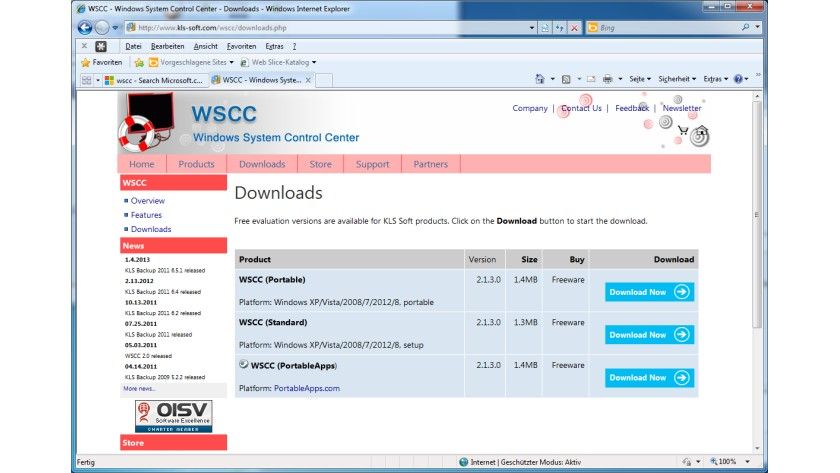This screenshot has width=840, height=473.
Task: Click the home icon beside the cart
Action: point(701,130)
